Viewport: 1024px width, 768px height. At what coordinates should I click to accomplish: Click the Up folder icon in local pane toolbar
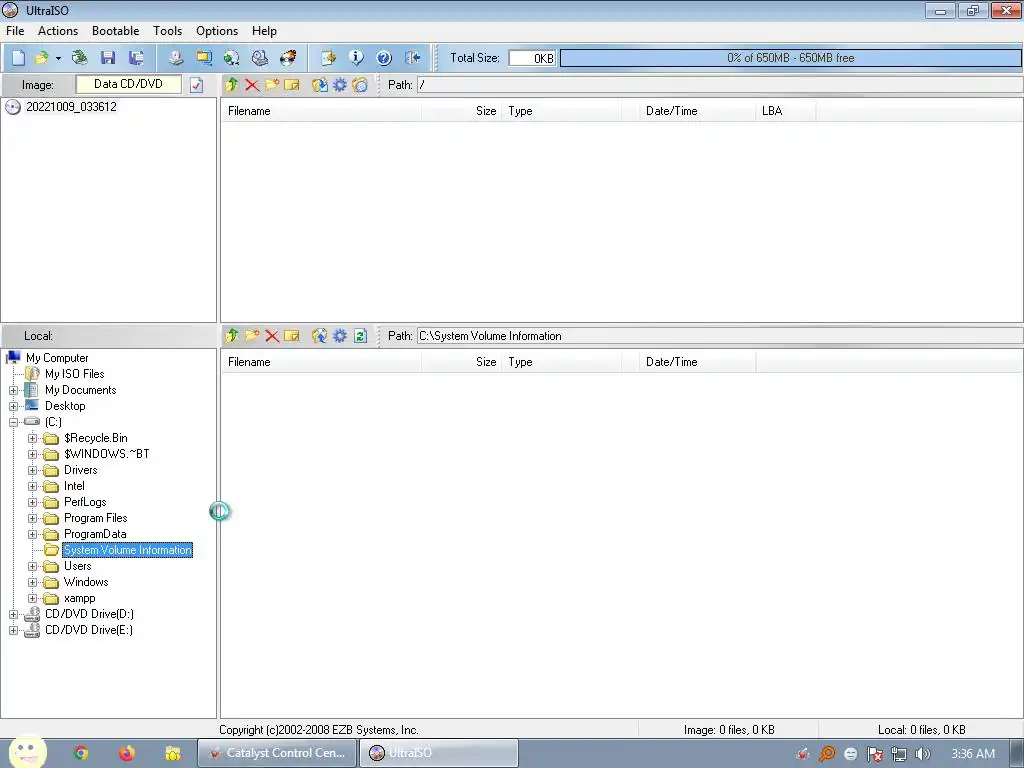point(232,336)
